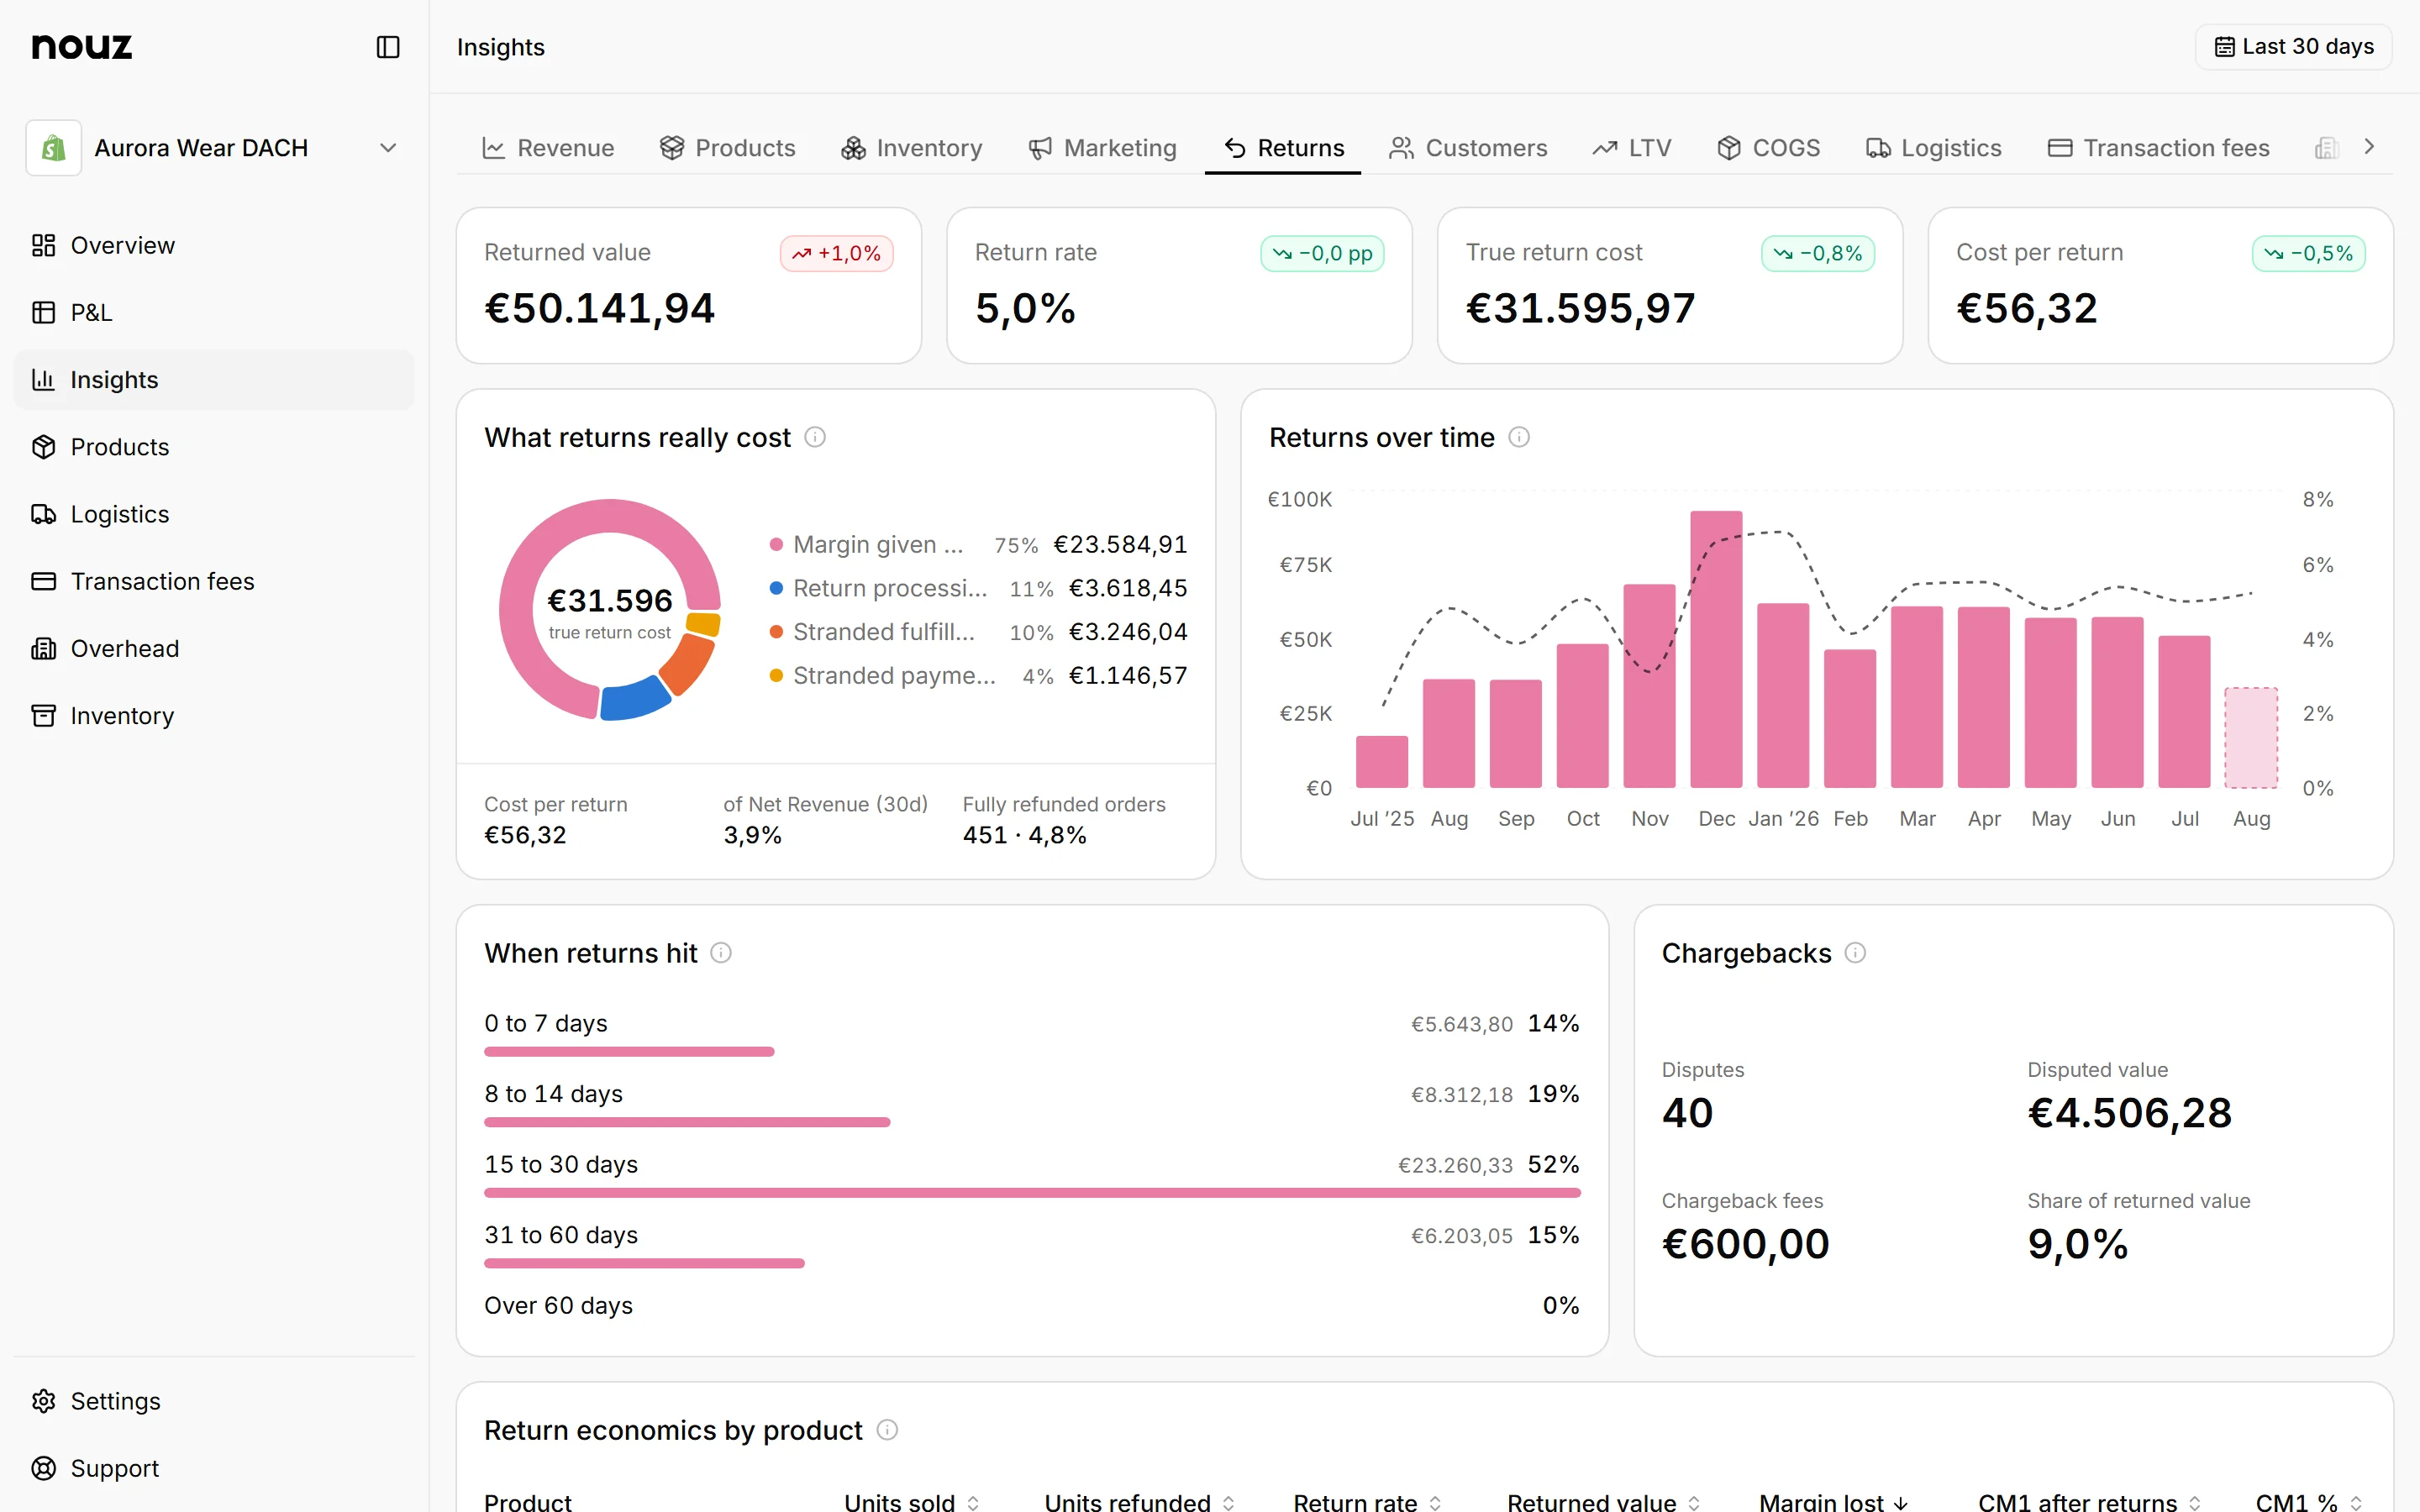Open the Last 30 days date range picker
The image size is (2420, 1512).
pyautogui.click(x=2293, y=47)
